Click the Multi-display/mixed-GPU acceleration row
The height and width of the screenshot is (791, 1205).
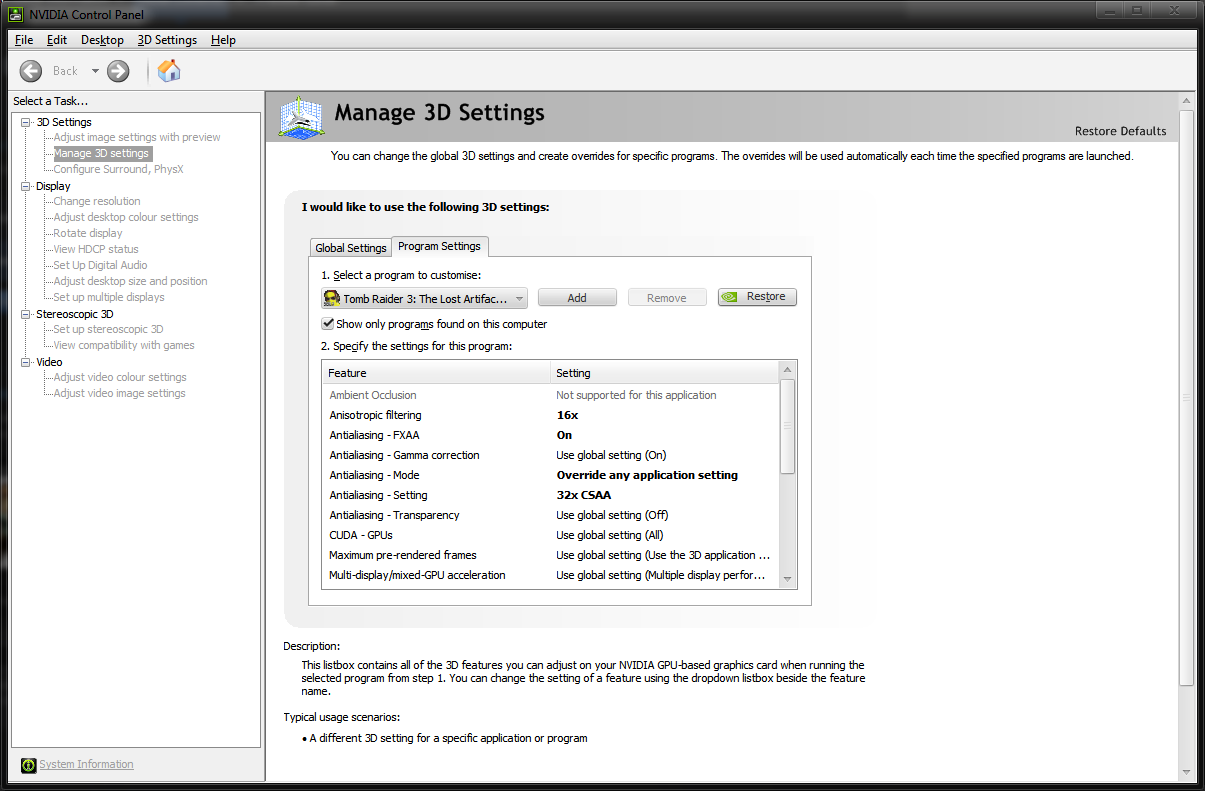pos(551,575)
